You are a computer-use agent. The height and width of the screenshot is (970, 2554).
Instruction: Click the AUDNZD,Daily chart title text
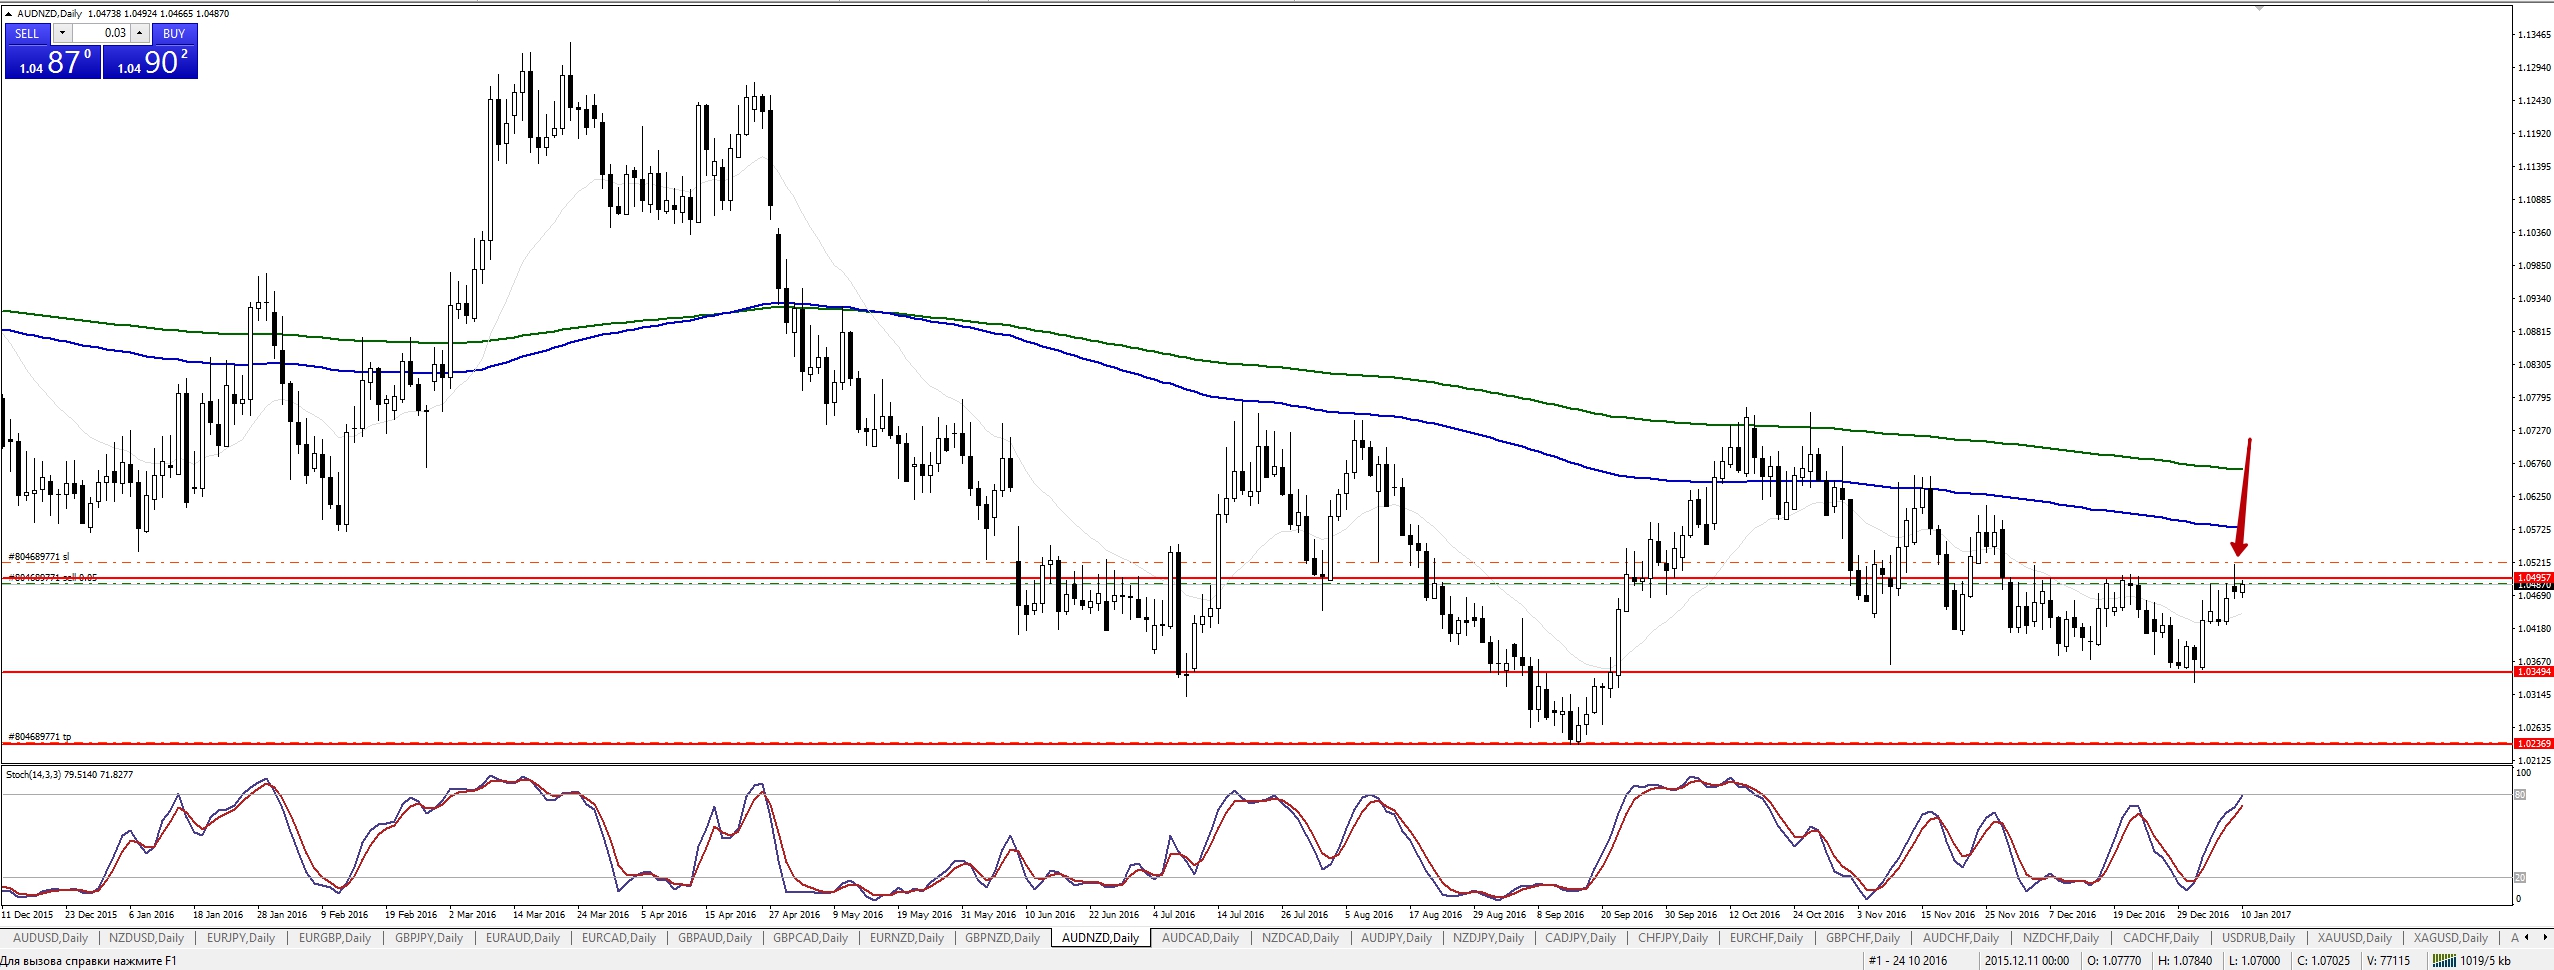[50, 14]
